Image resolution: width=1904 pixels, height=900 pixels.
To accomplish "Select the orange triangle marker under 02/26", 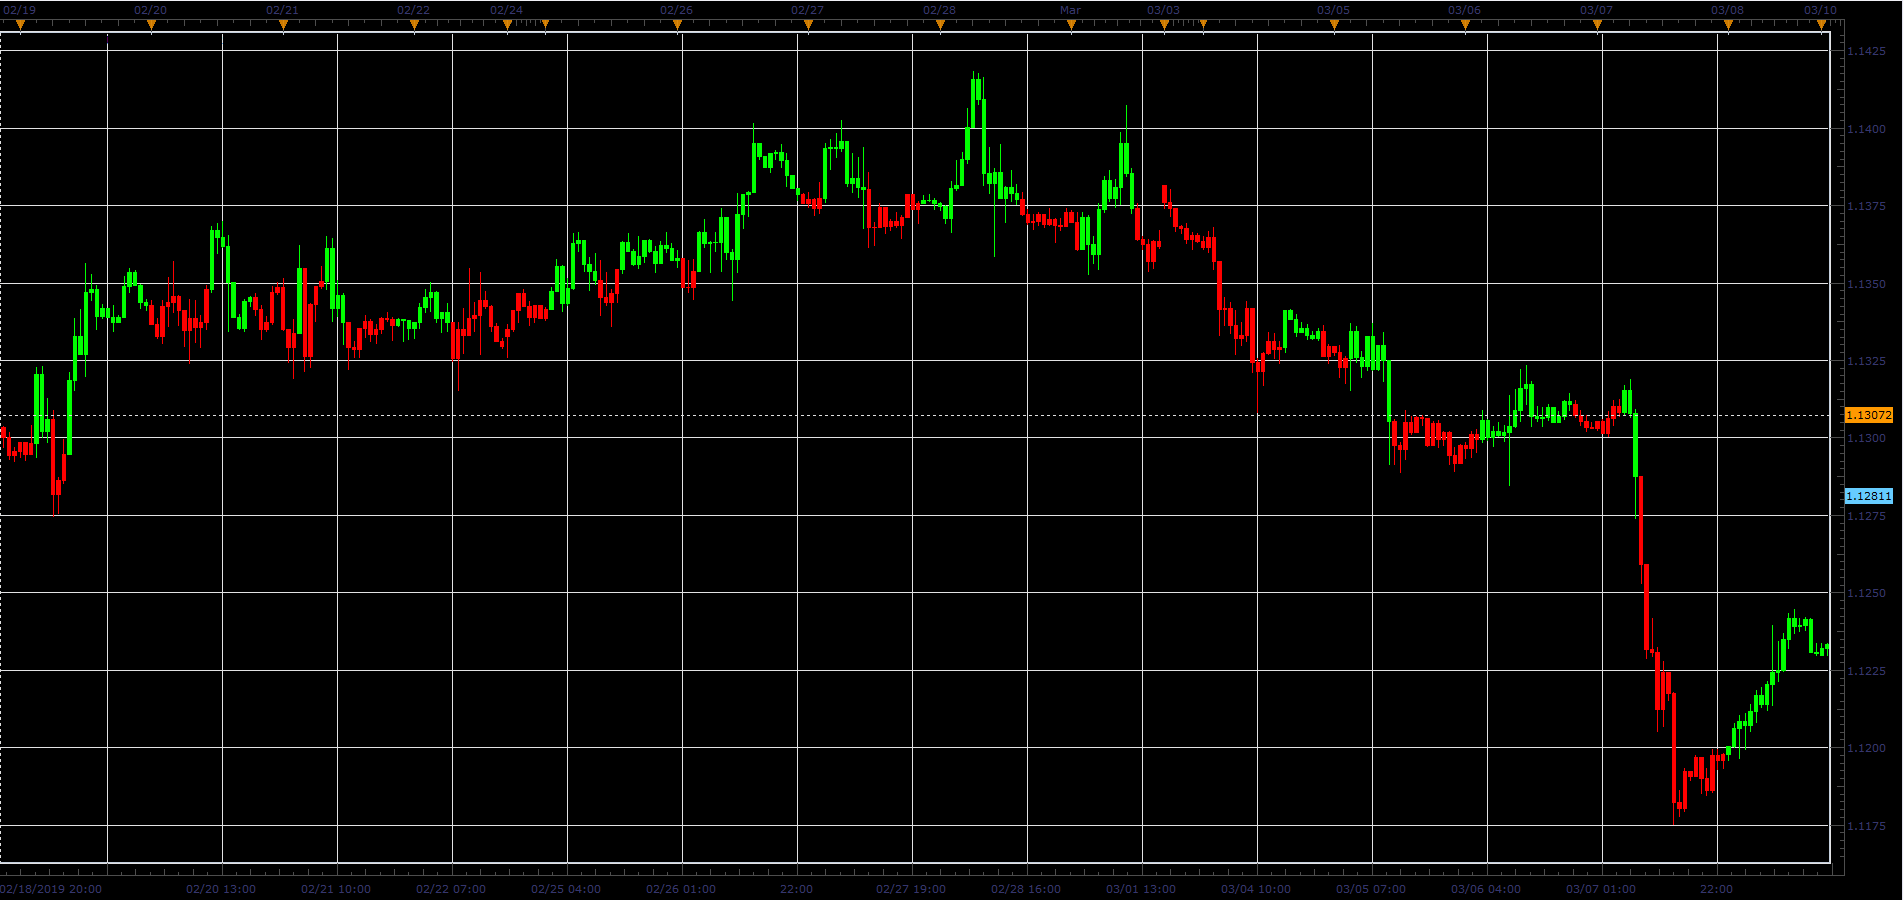I will (677, 26).
